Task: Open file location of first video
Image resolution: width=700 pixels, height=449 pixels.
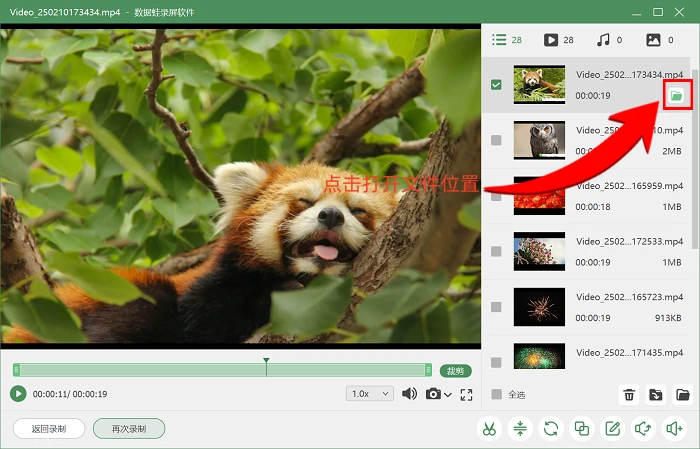Action: (677, 95)
